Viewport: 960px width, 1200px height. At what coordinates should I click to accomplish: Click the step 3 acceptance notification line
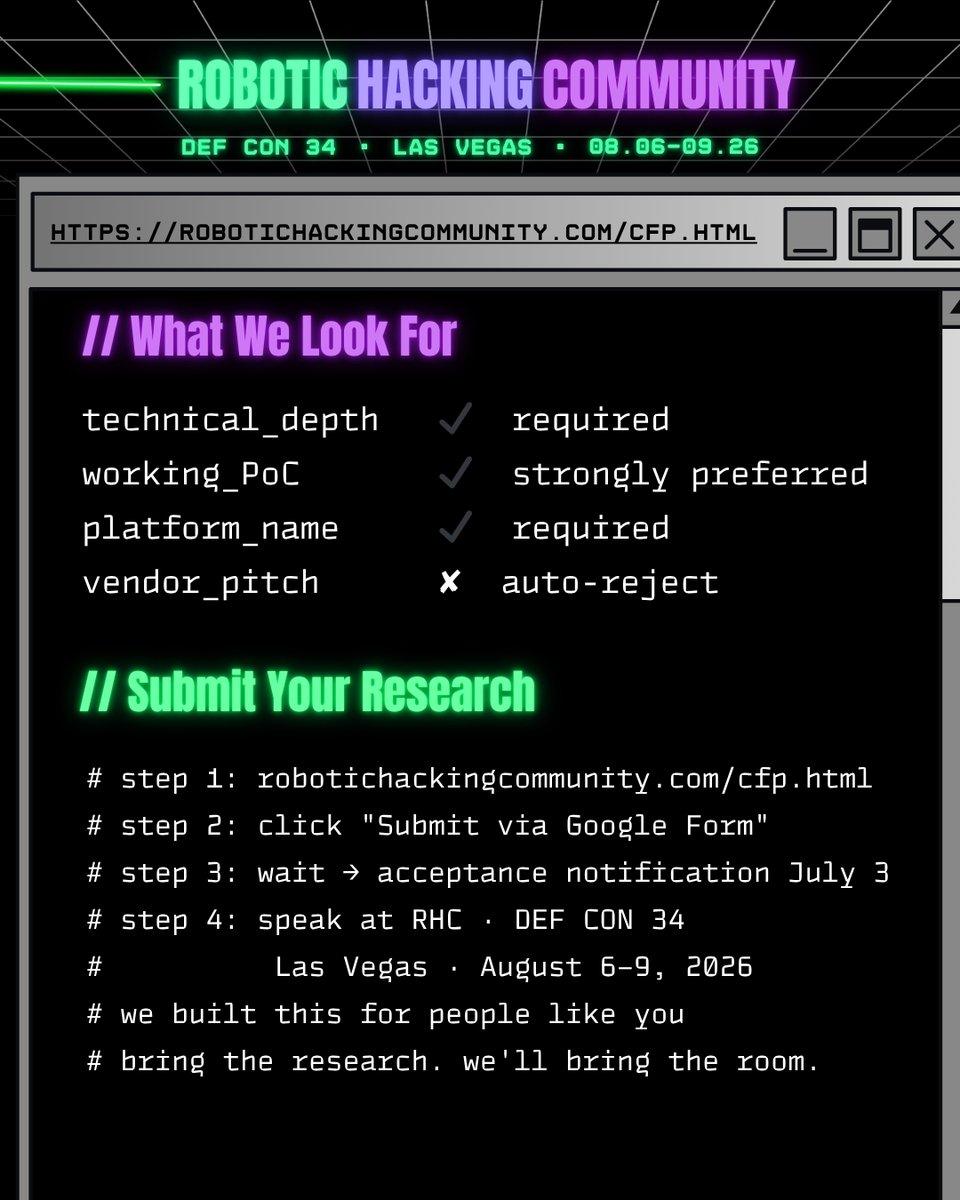(488, 873)
